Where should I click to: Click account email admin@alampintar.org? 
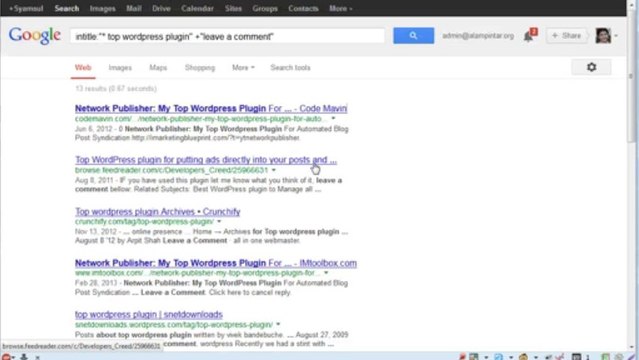tap(478, 36)
